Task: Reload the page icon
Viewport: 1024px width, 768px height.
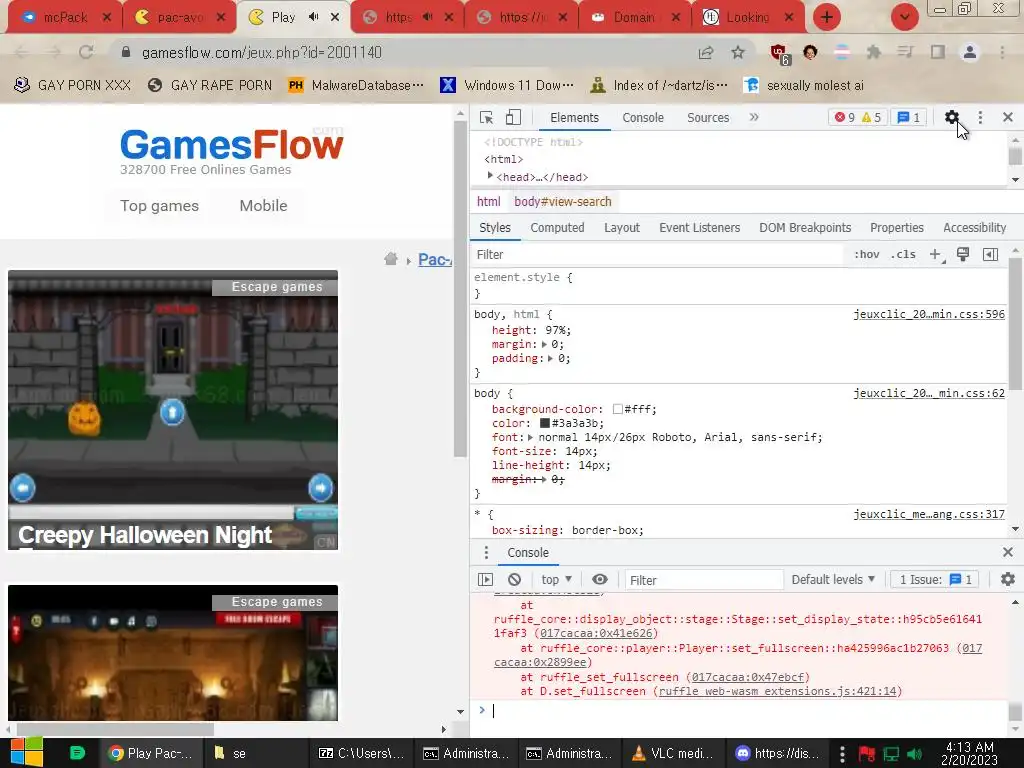Action: [x=86, y=52]
